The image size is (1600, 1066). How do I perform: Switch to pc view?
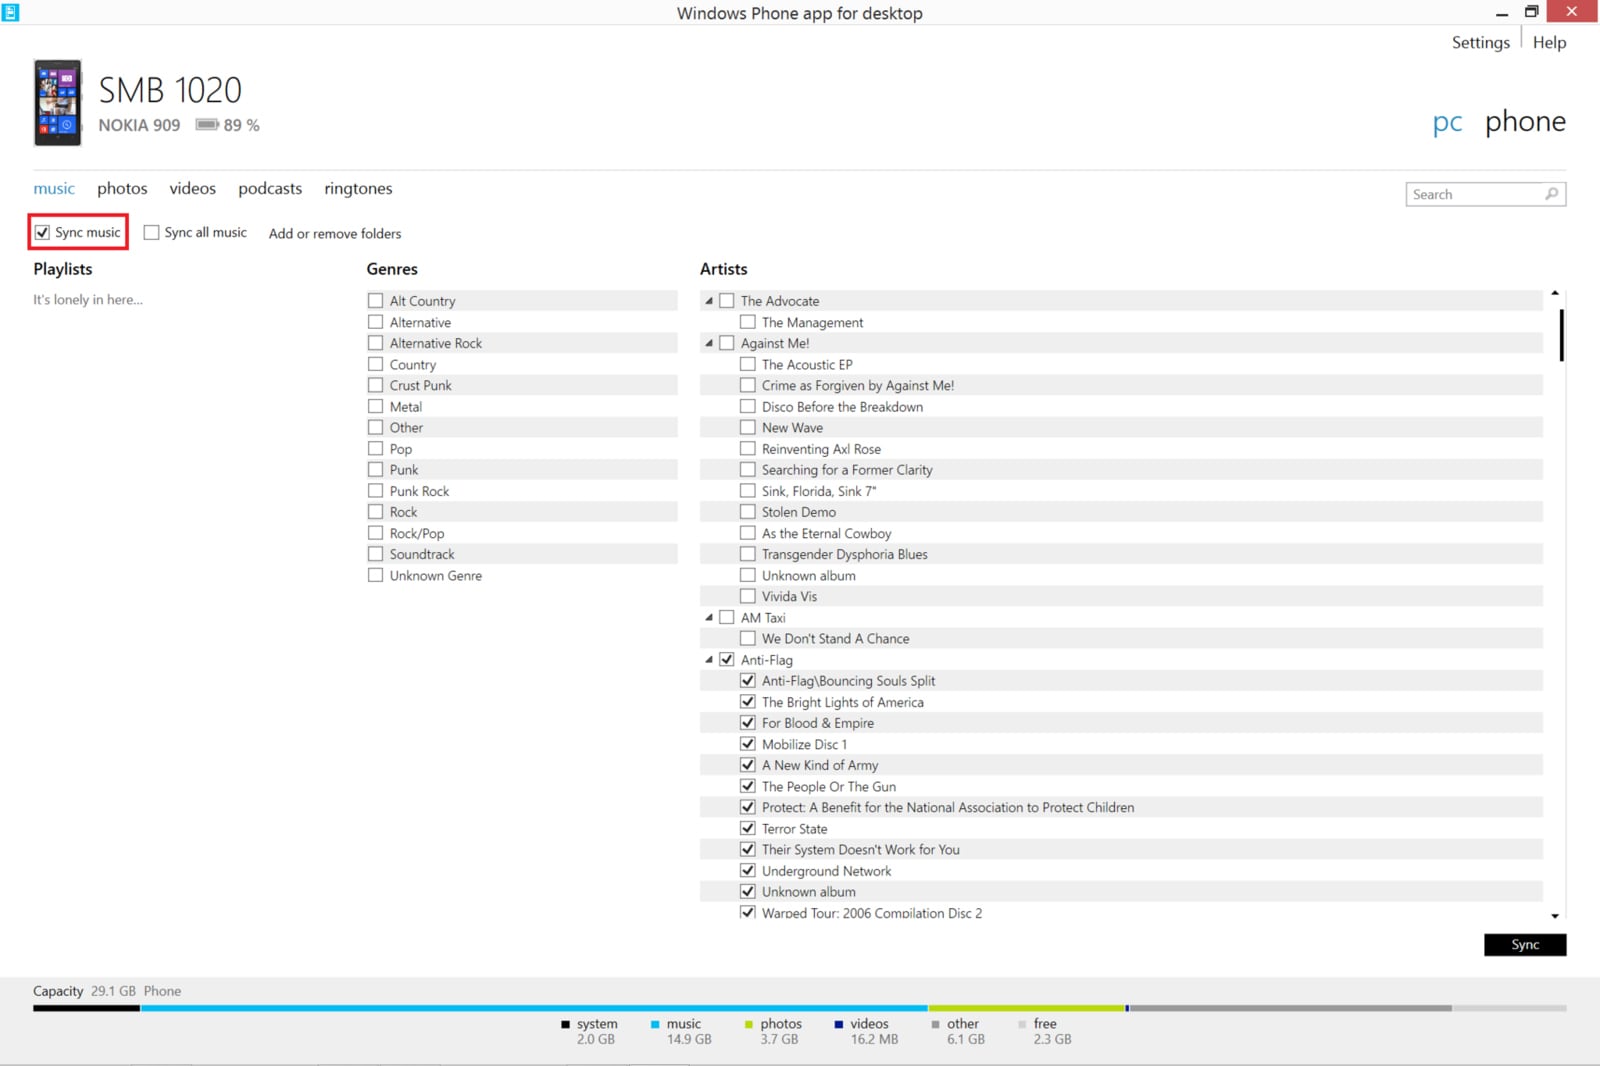coord(1447,123)
